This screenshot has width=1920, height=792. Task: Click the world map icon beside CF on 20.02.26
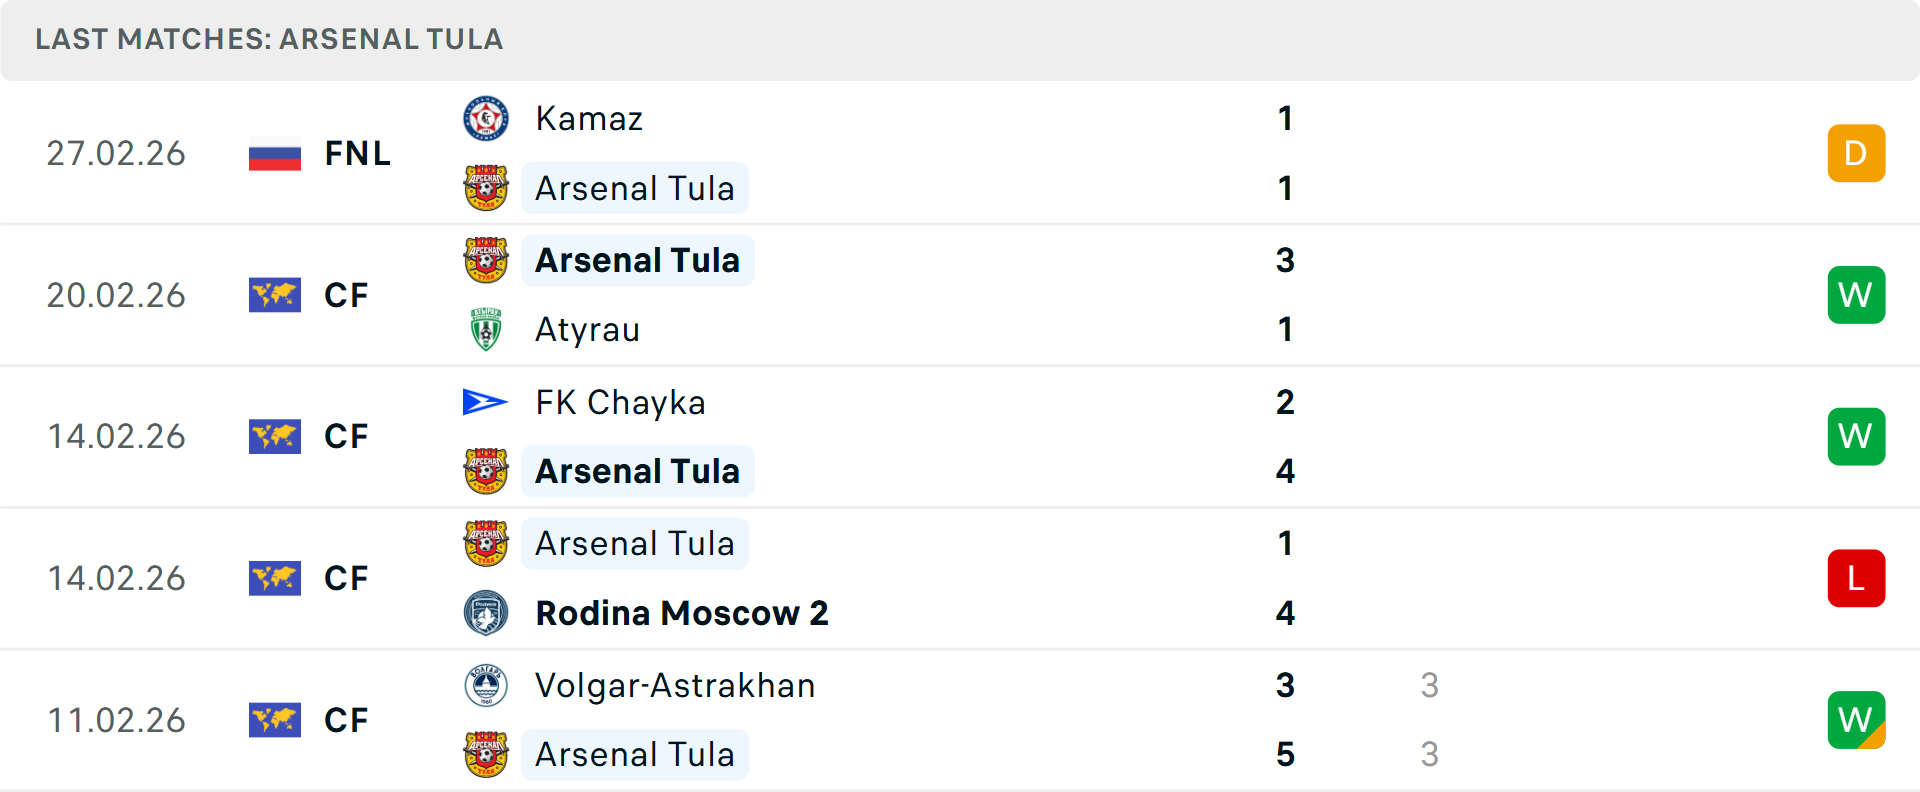(275, 294)
